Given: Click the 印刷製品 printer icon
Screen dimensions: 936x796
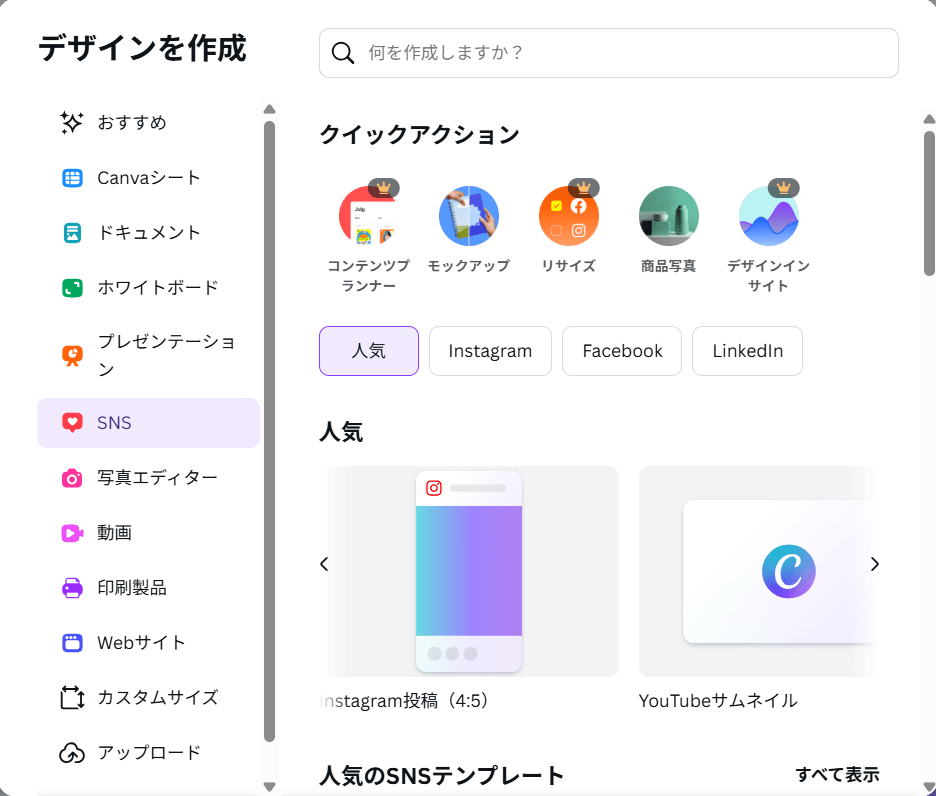Looking at the screenshot, I should (72, 588).
